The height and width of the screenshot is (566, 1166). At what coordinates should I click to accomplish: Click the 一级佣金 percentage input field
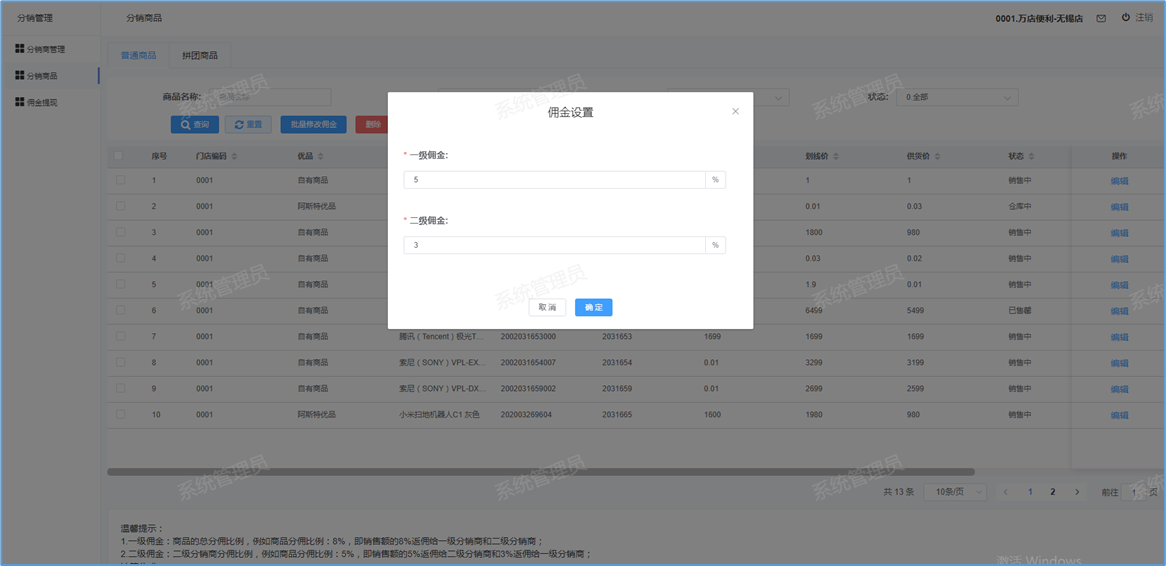pos(554,180)
